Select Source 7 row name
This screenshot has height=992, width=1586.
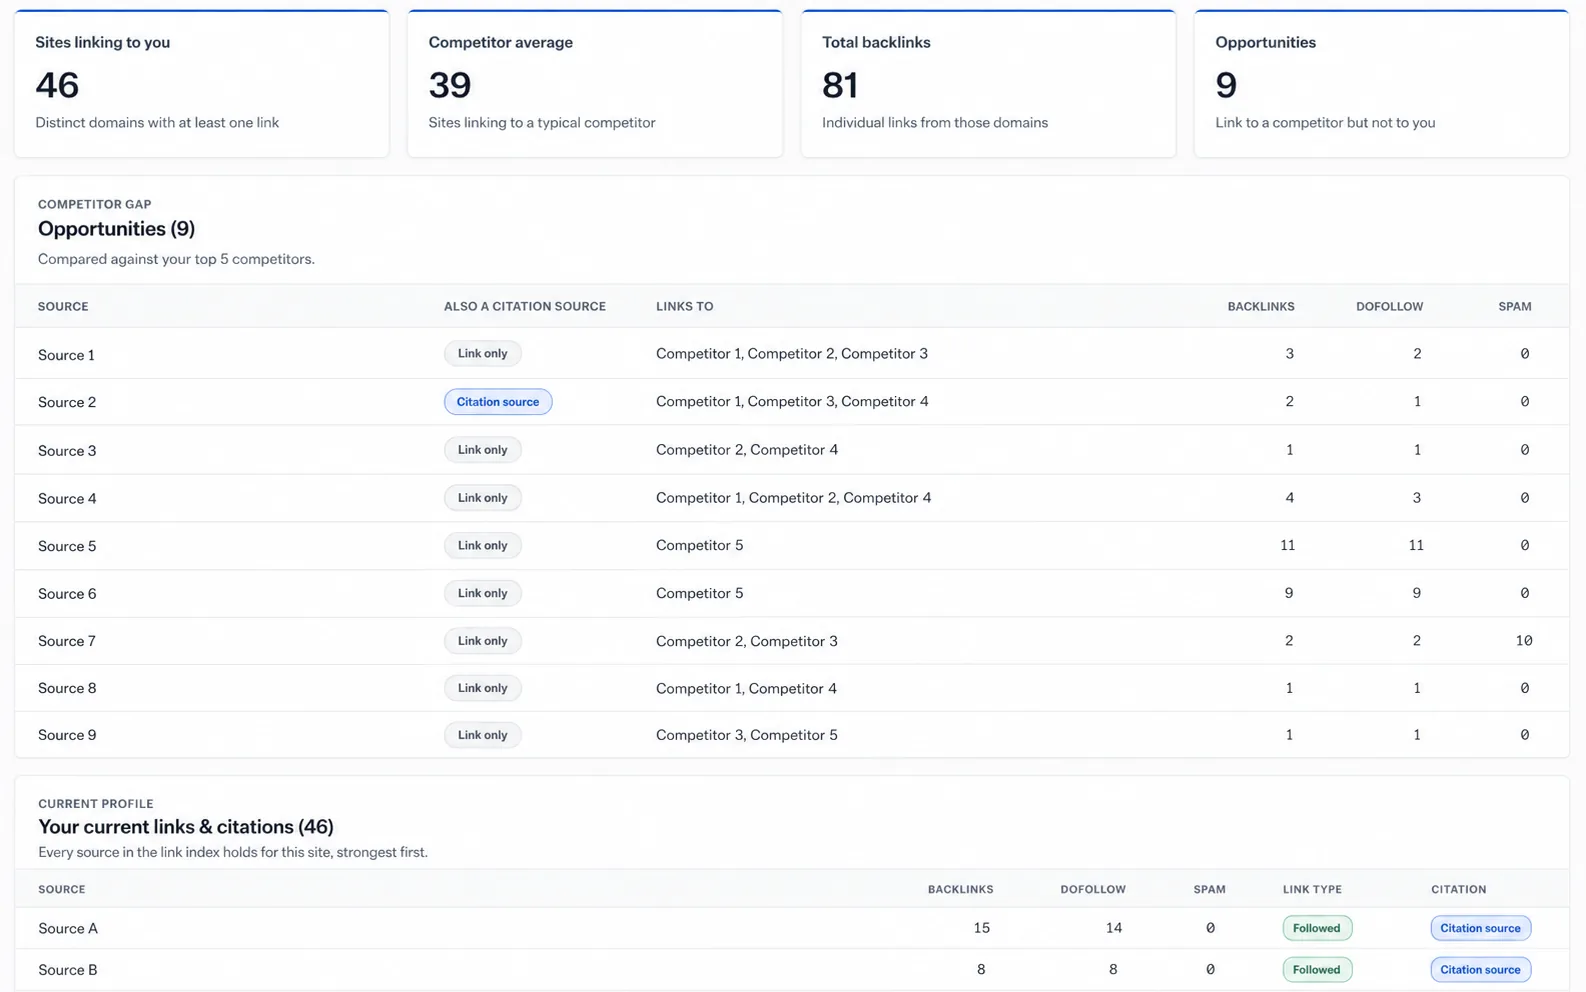(67, 641)
